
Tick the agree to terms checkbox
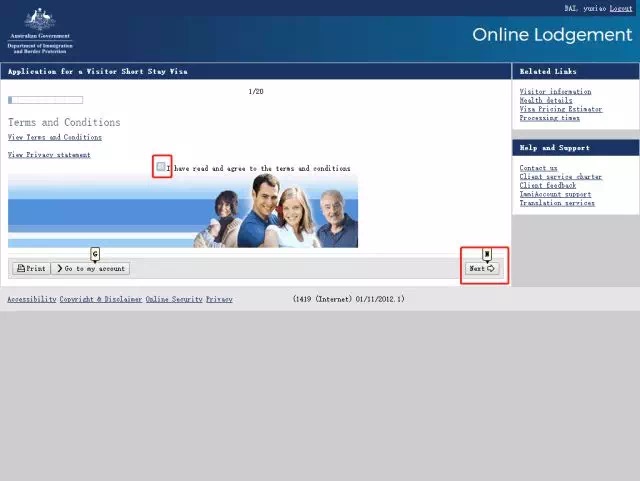[161, 167]
